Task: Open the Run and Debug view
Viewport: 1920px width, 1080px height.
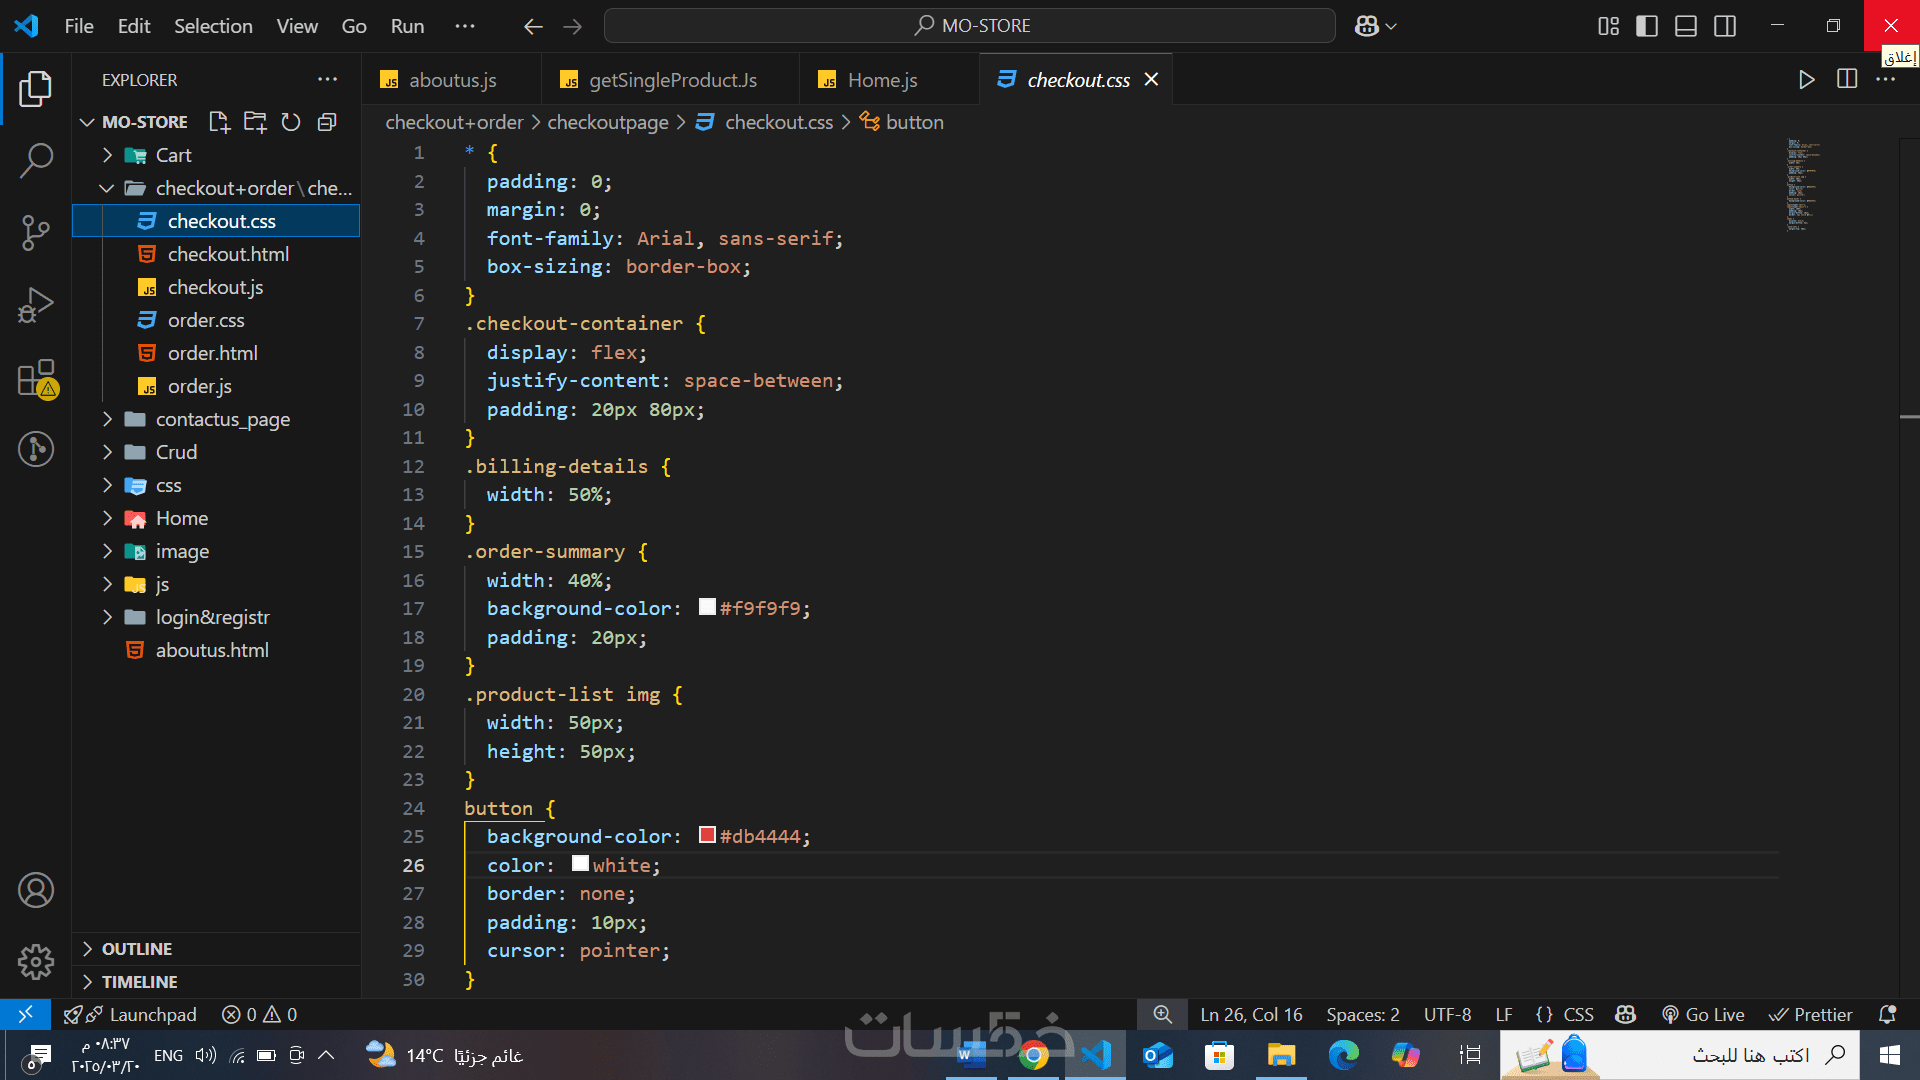Action: tap(36, 305)
